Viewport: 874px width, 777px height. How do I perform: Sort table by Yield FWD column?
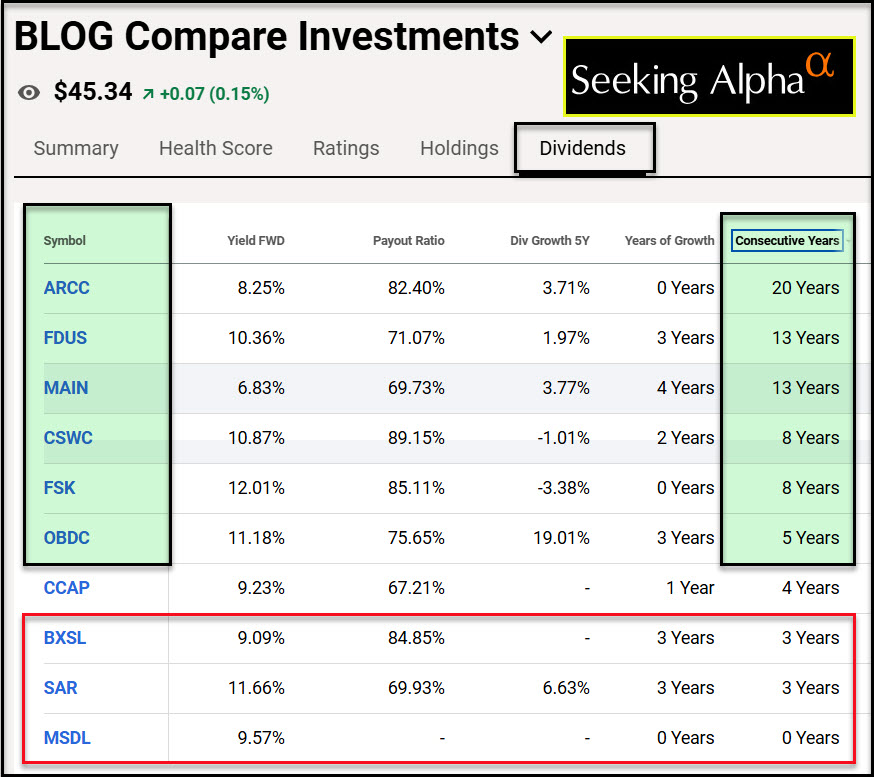coord(256,240)
